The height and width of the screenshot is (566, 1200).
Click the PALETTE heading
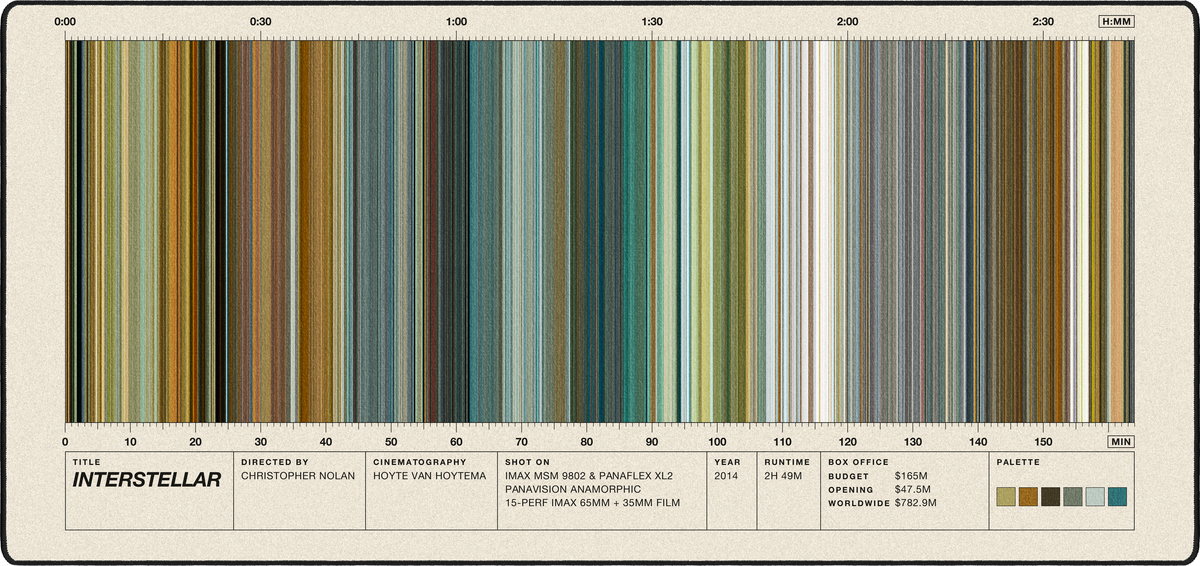click(x=1018, y=462)
